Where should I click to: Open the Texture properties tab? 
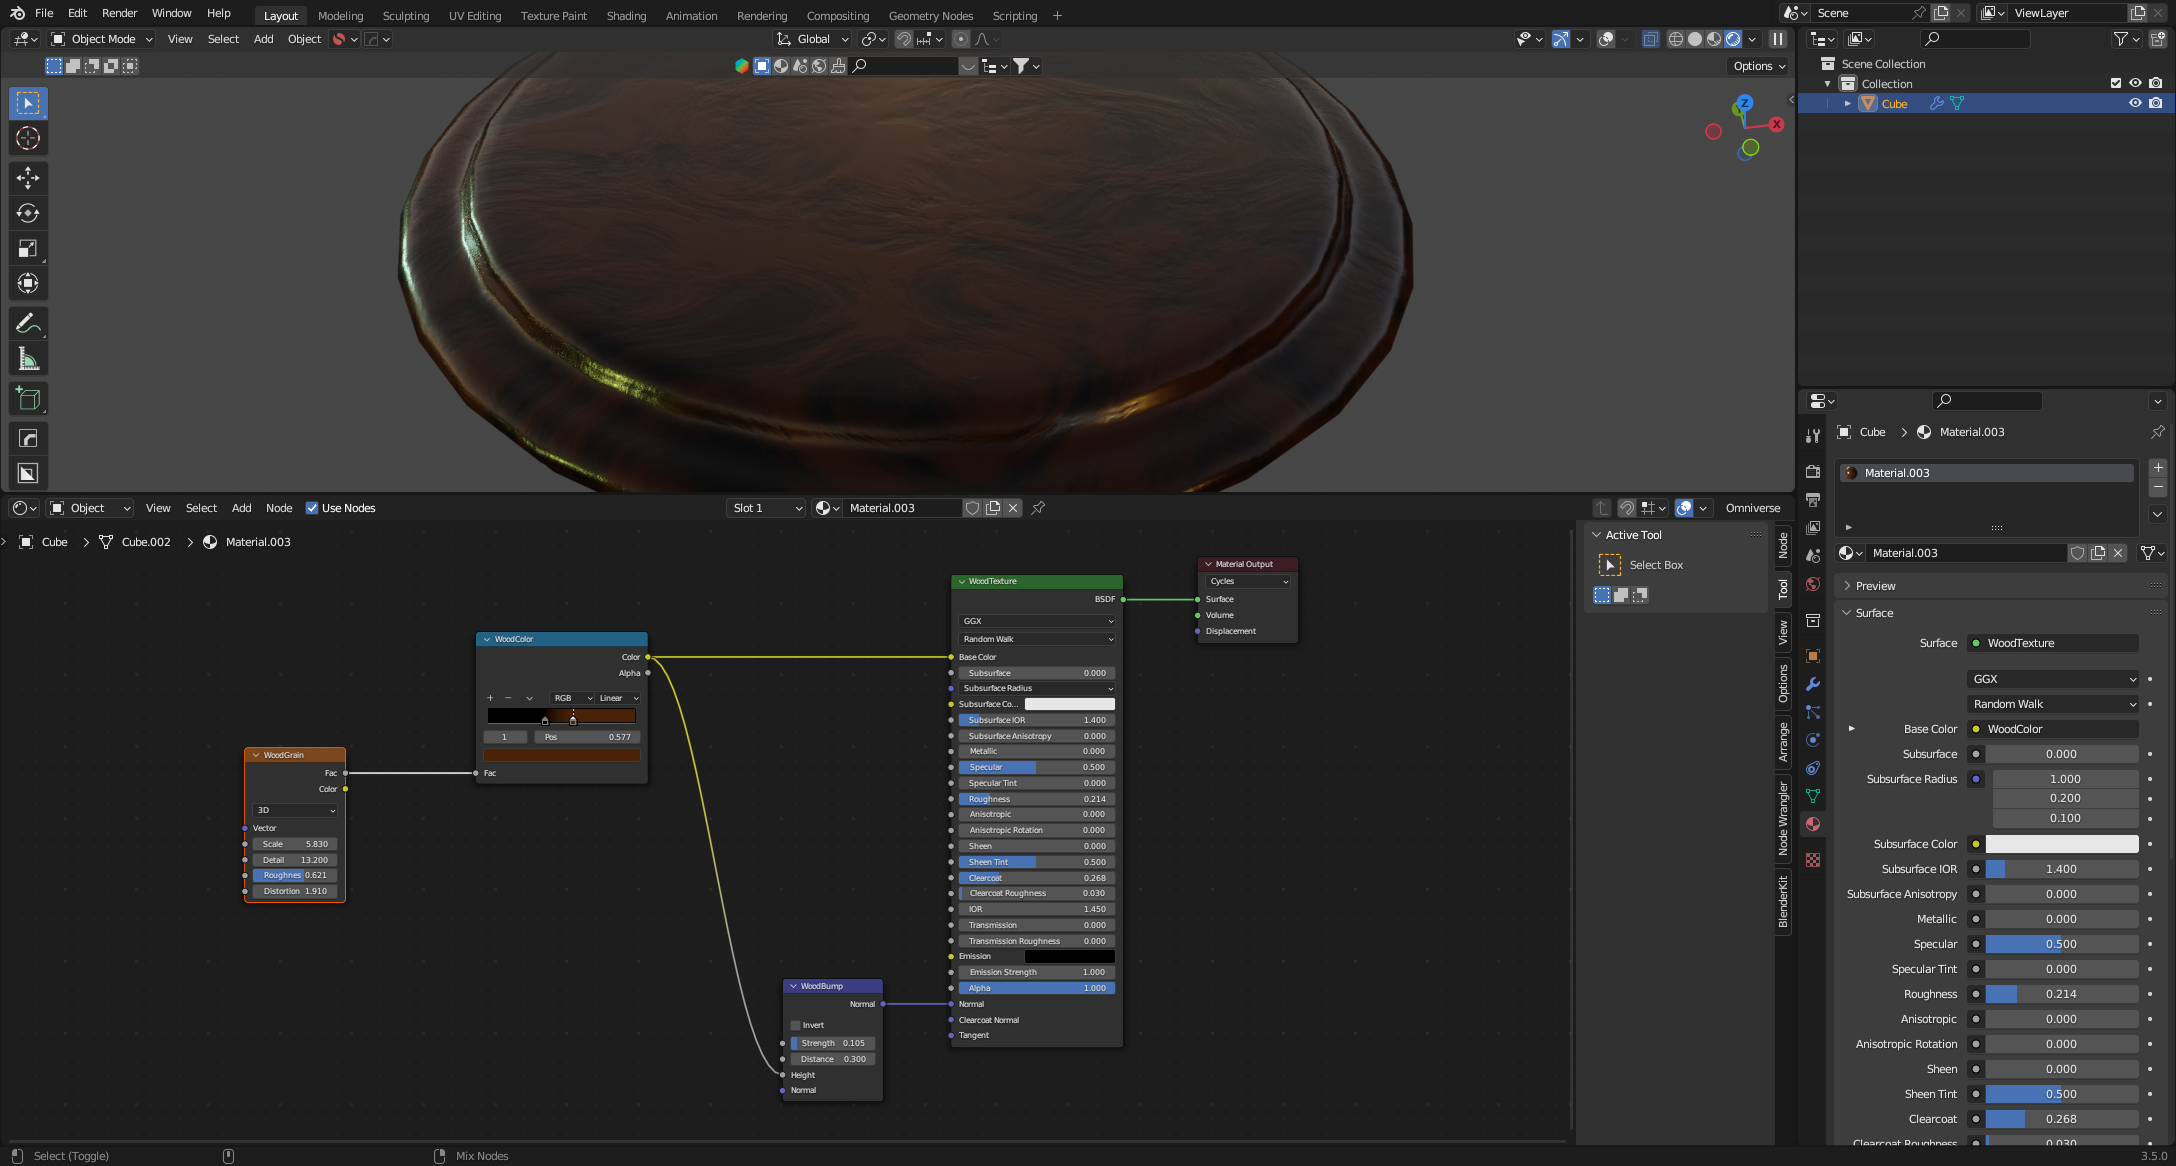pyautogui.click(x=1813, y=860)
